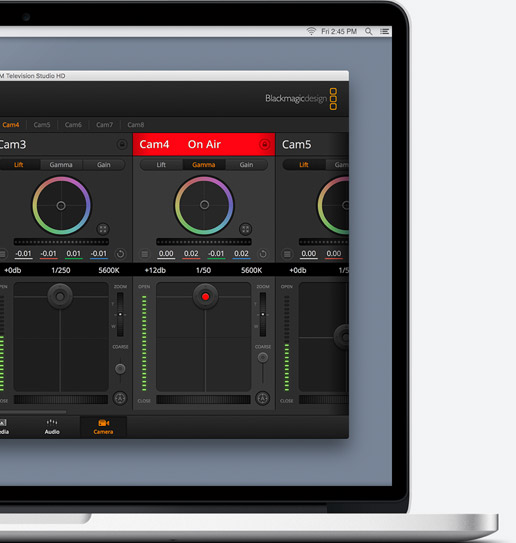The width and height of the screenshot is (516, 543).
Task: Choose Lift for Cam4 color wheel
Action: (161, 165)
